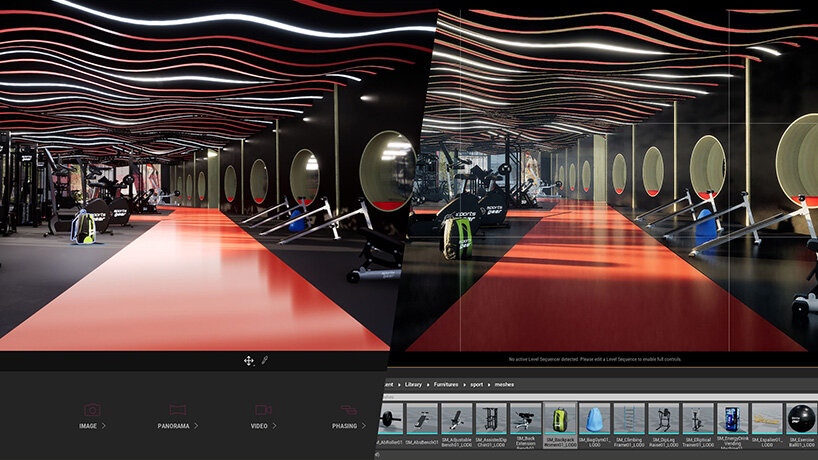Open the meshes folder breadcrumb
Screen dimensions: 818x460
(x=506, y=384)
